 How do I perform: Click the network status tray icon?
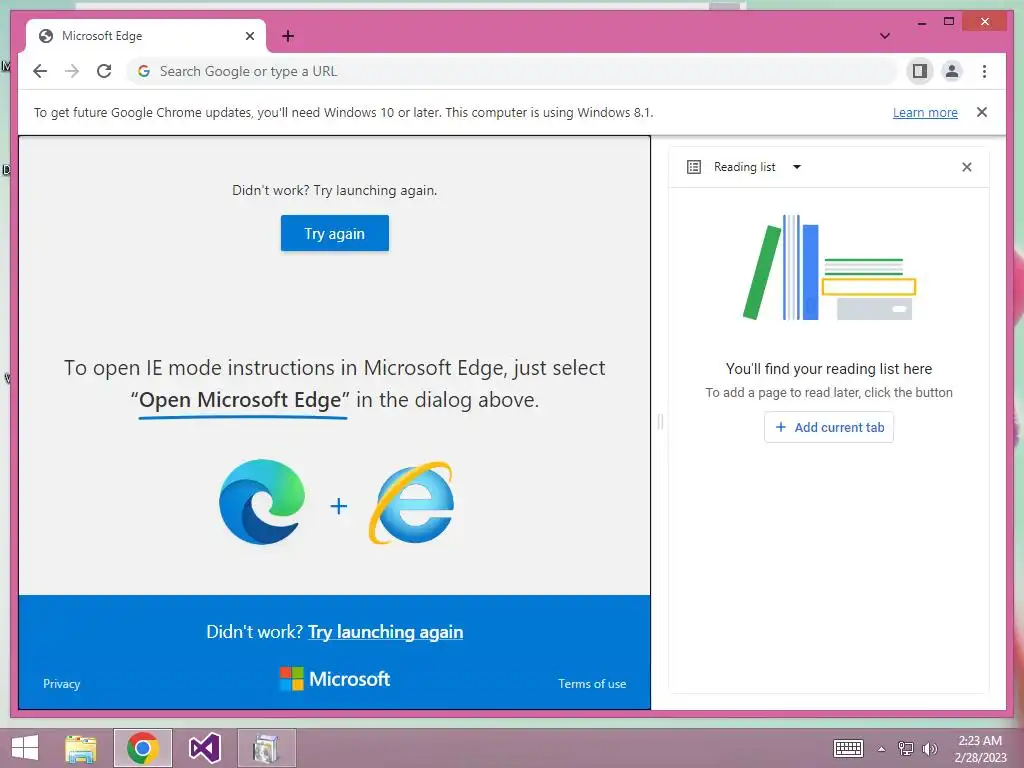(905, 749)
